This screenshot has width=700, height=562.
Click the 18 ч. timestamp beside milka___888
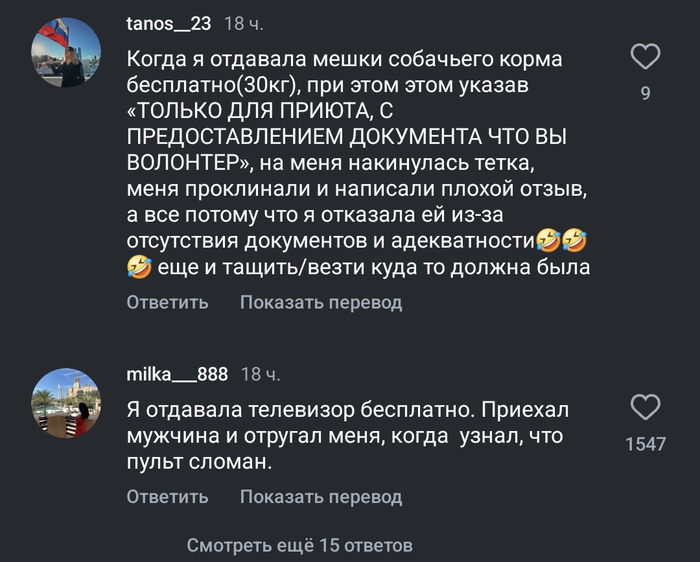[261, 374]
